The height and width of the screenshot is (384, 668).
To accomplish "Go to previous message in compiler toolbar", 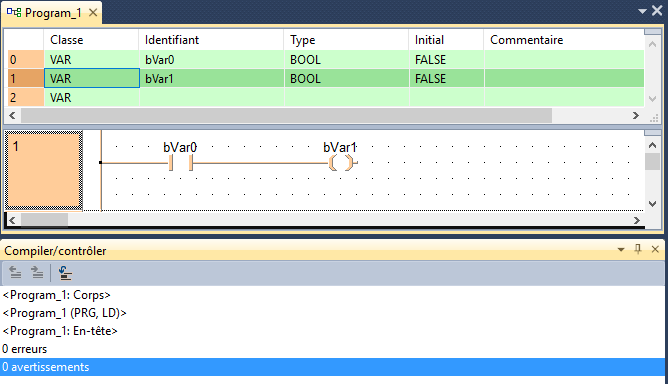I will (15, 272).
